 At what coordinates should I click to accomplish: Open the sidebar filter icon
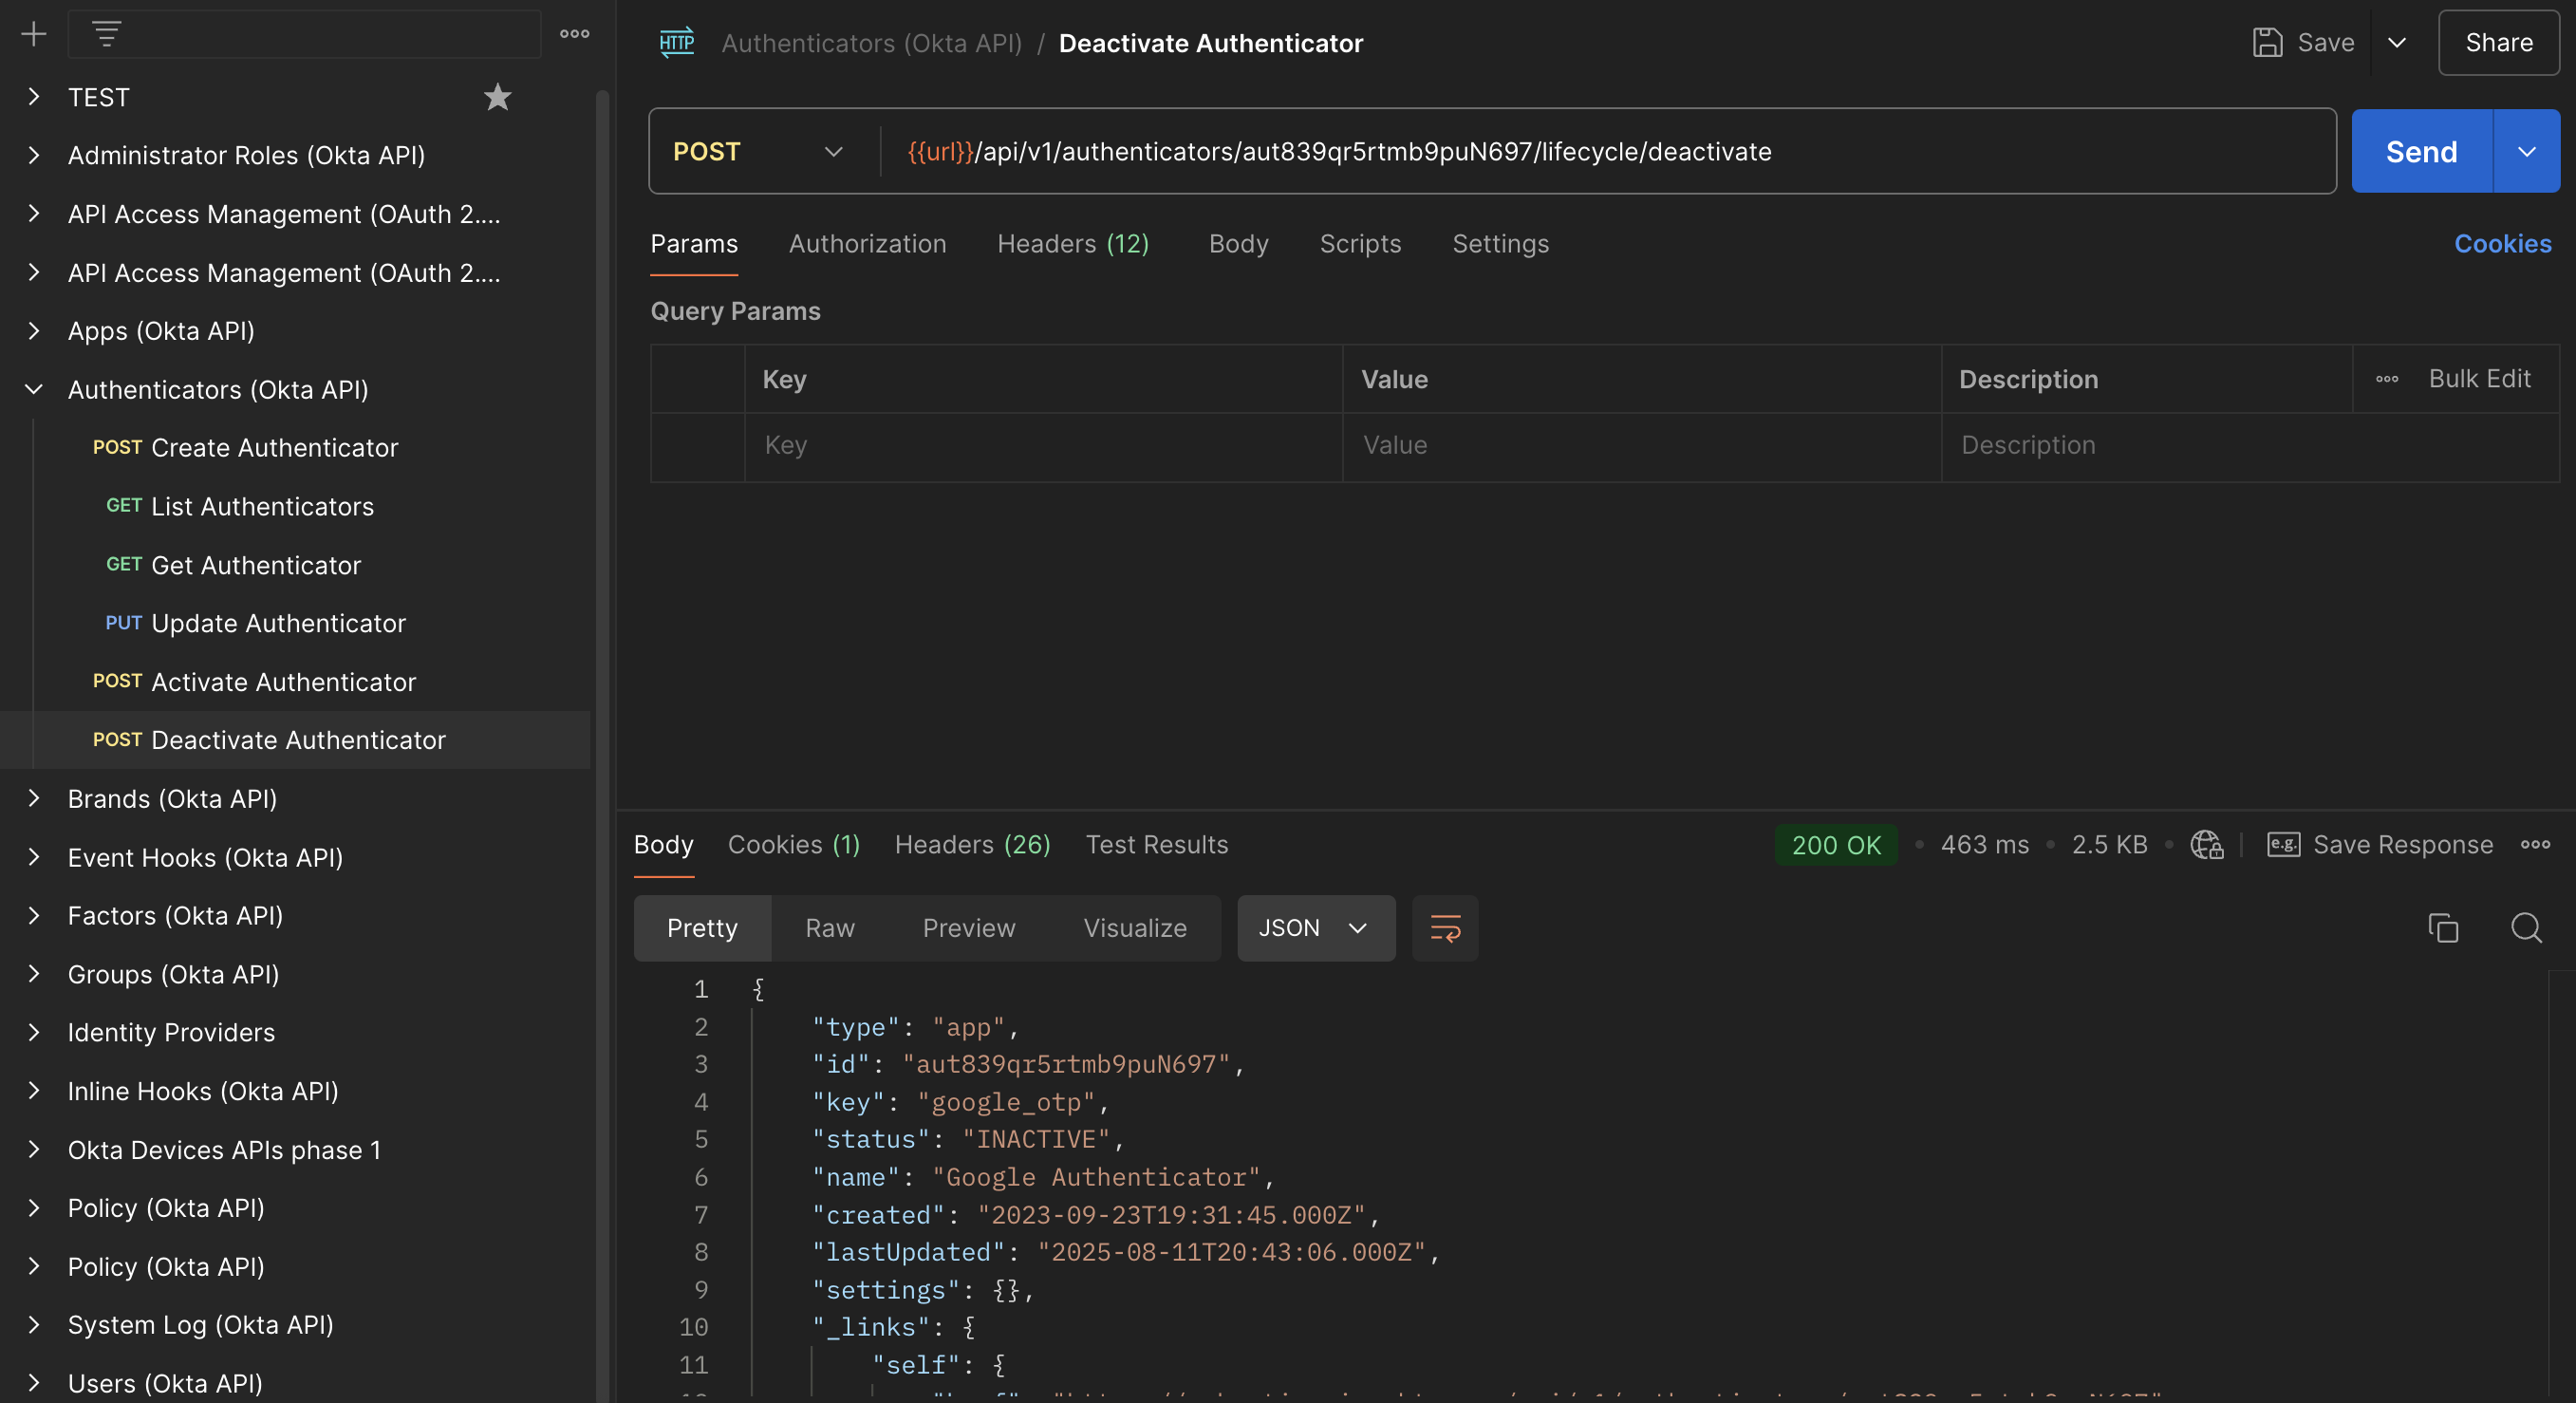107,33
